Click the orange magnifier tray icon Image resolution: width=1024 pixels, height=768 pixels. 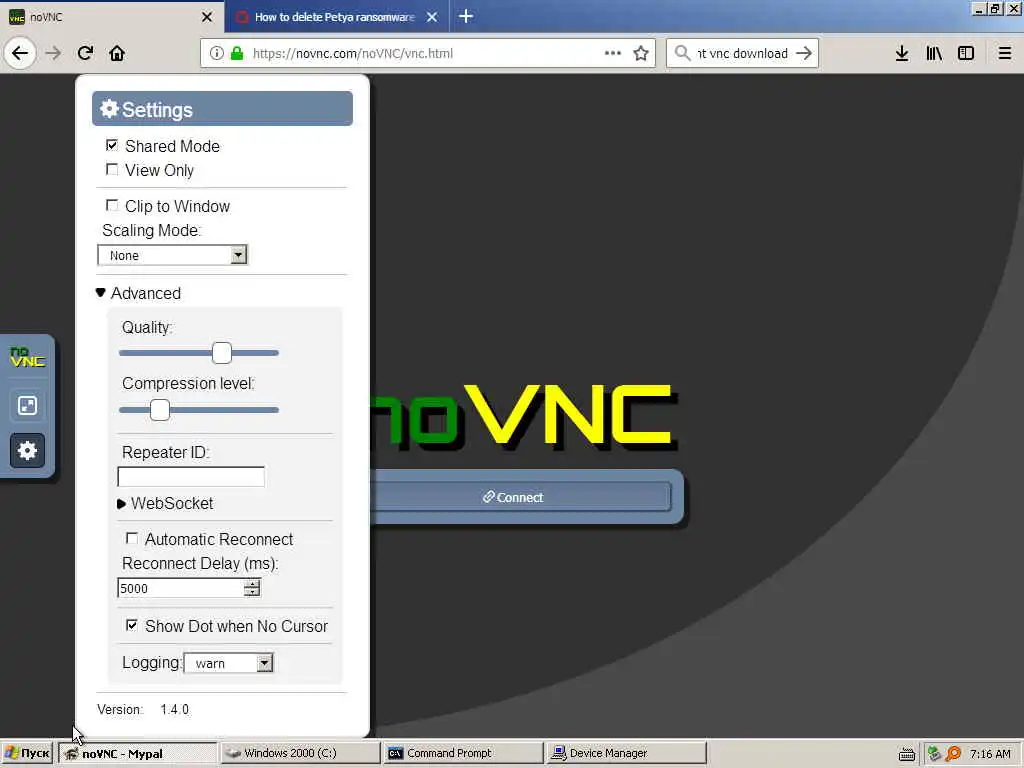click(953, 754)
